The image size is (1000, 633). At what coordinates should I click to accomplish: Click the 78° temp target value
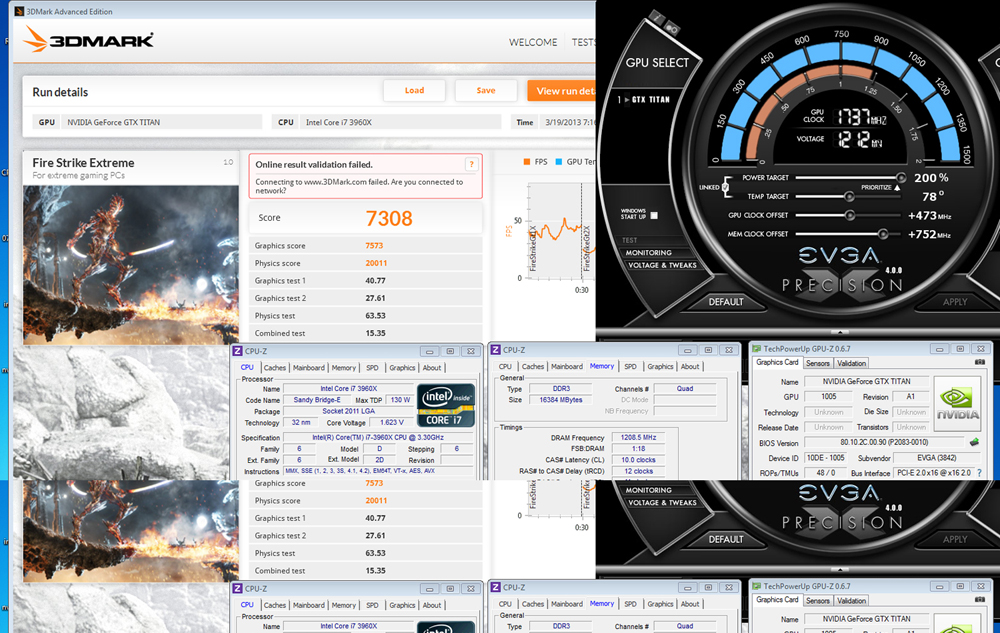click(x=933, y=196)
